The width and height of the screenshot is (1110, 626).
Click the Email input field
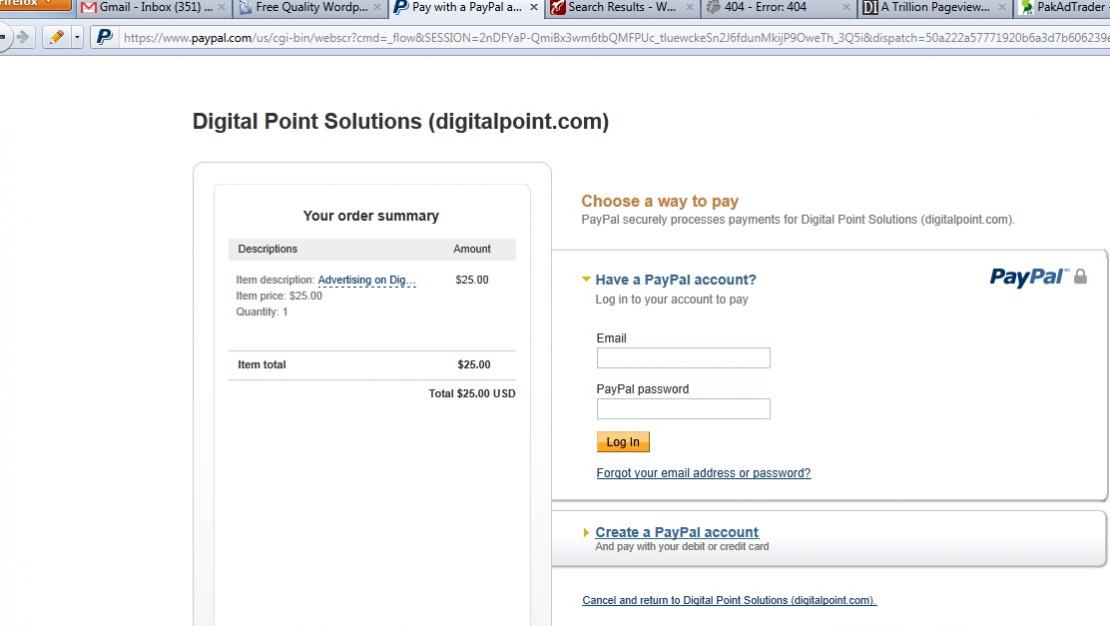pos(683,358)
